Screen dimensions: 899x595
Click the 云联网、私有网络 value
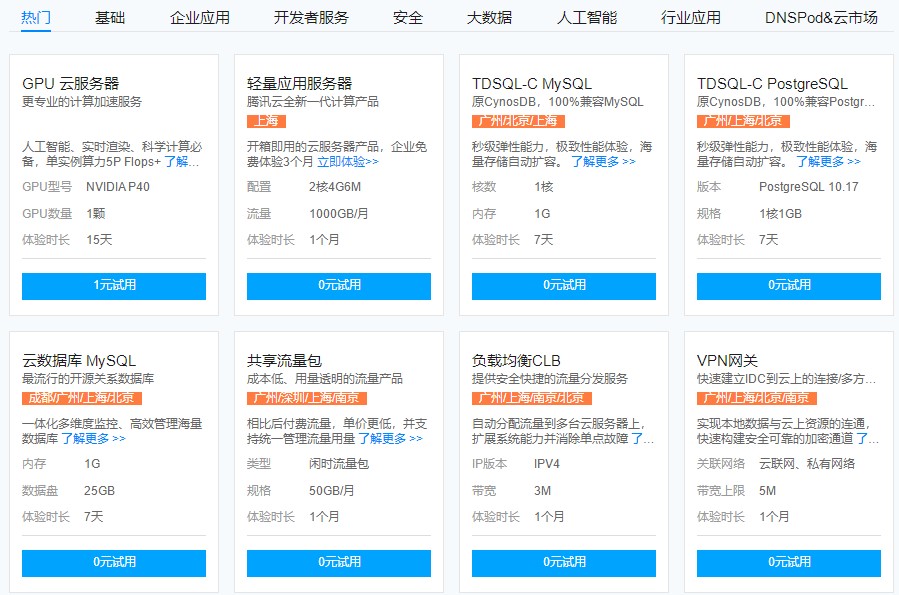(x=807, y=464)
